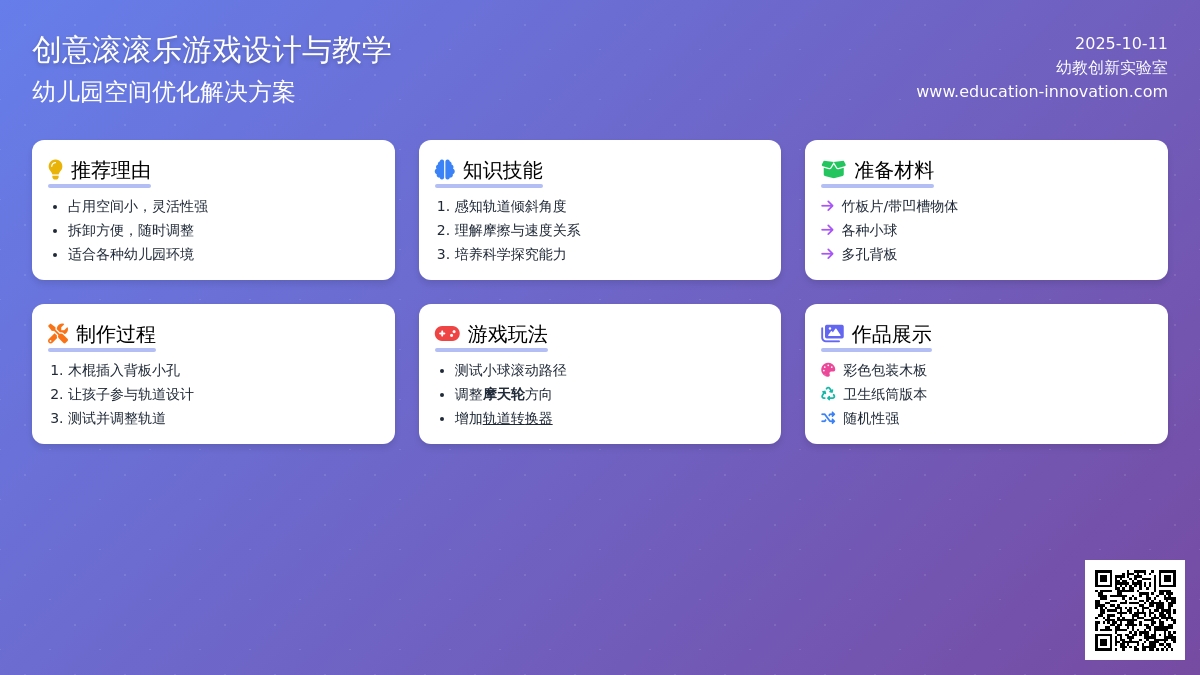
Task: Click the QR code image
Action: [1134, 609]
